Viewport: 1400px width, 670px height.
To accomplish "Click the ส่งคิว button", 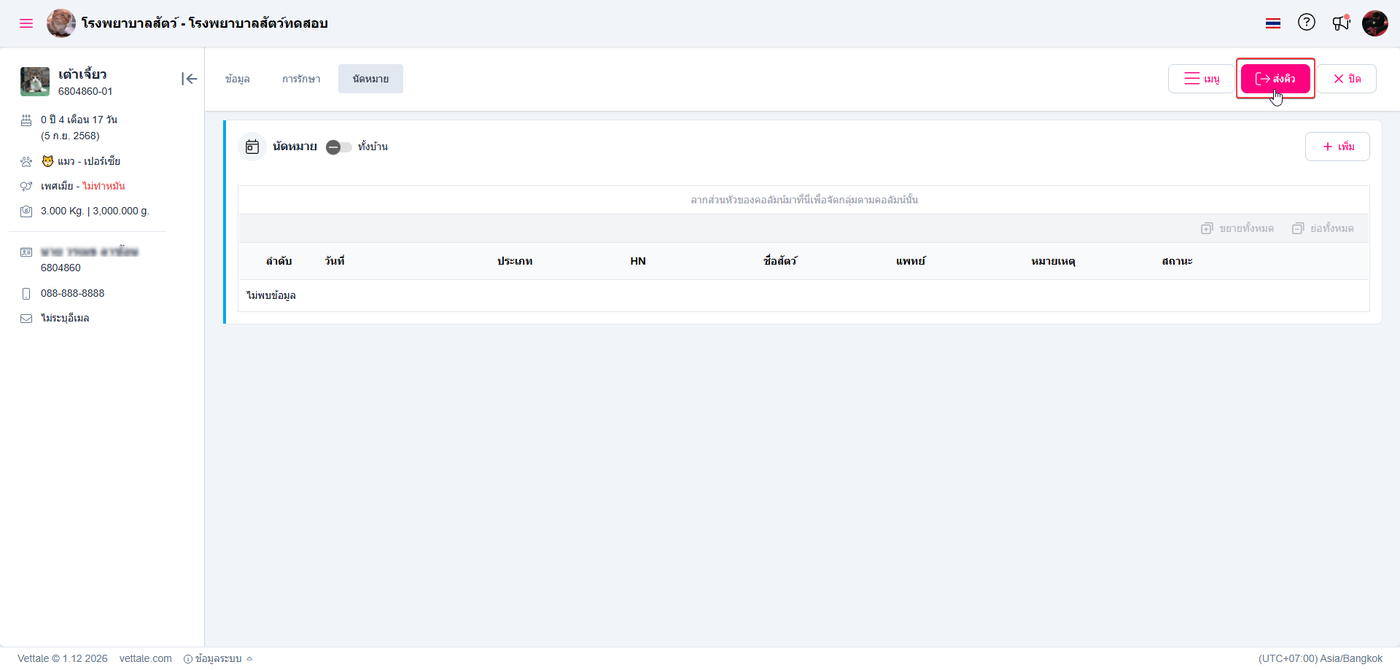I will (1275, 79).
